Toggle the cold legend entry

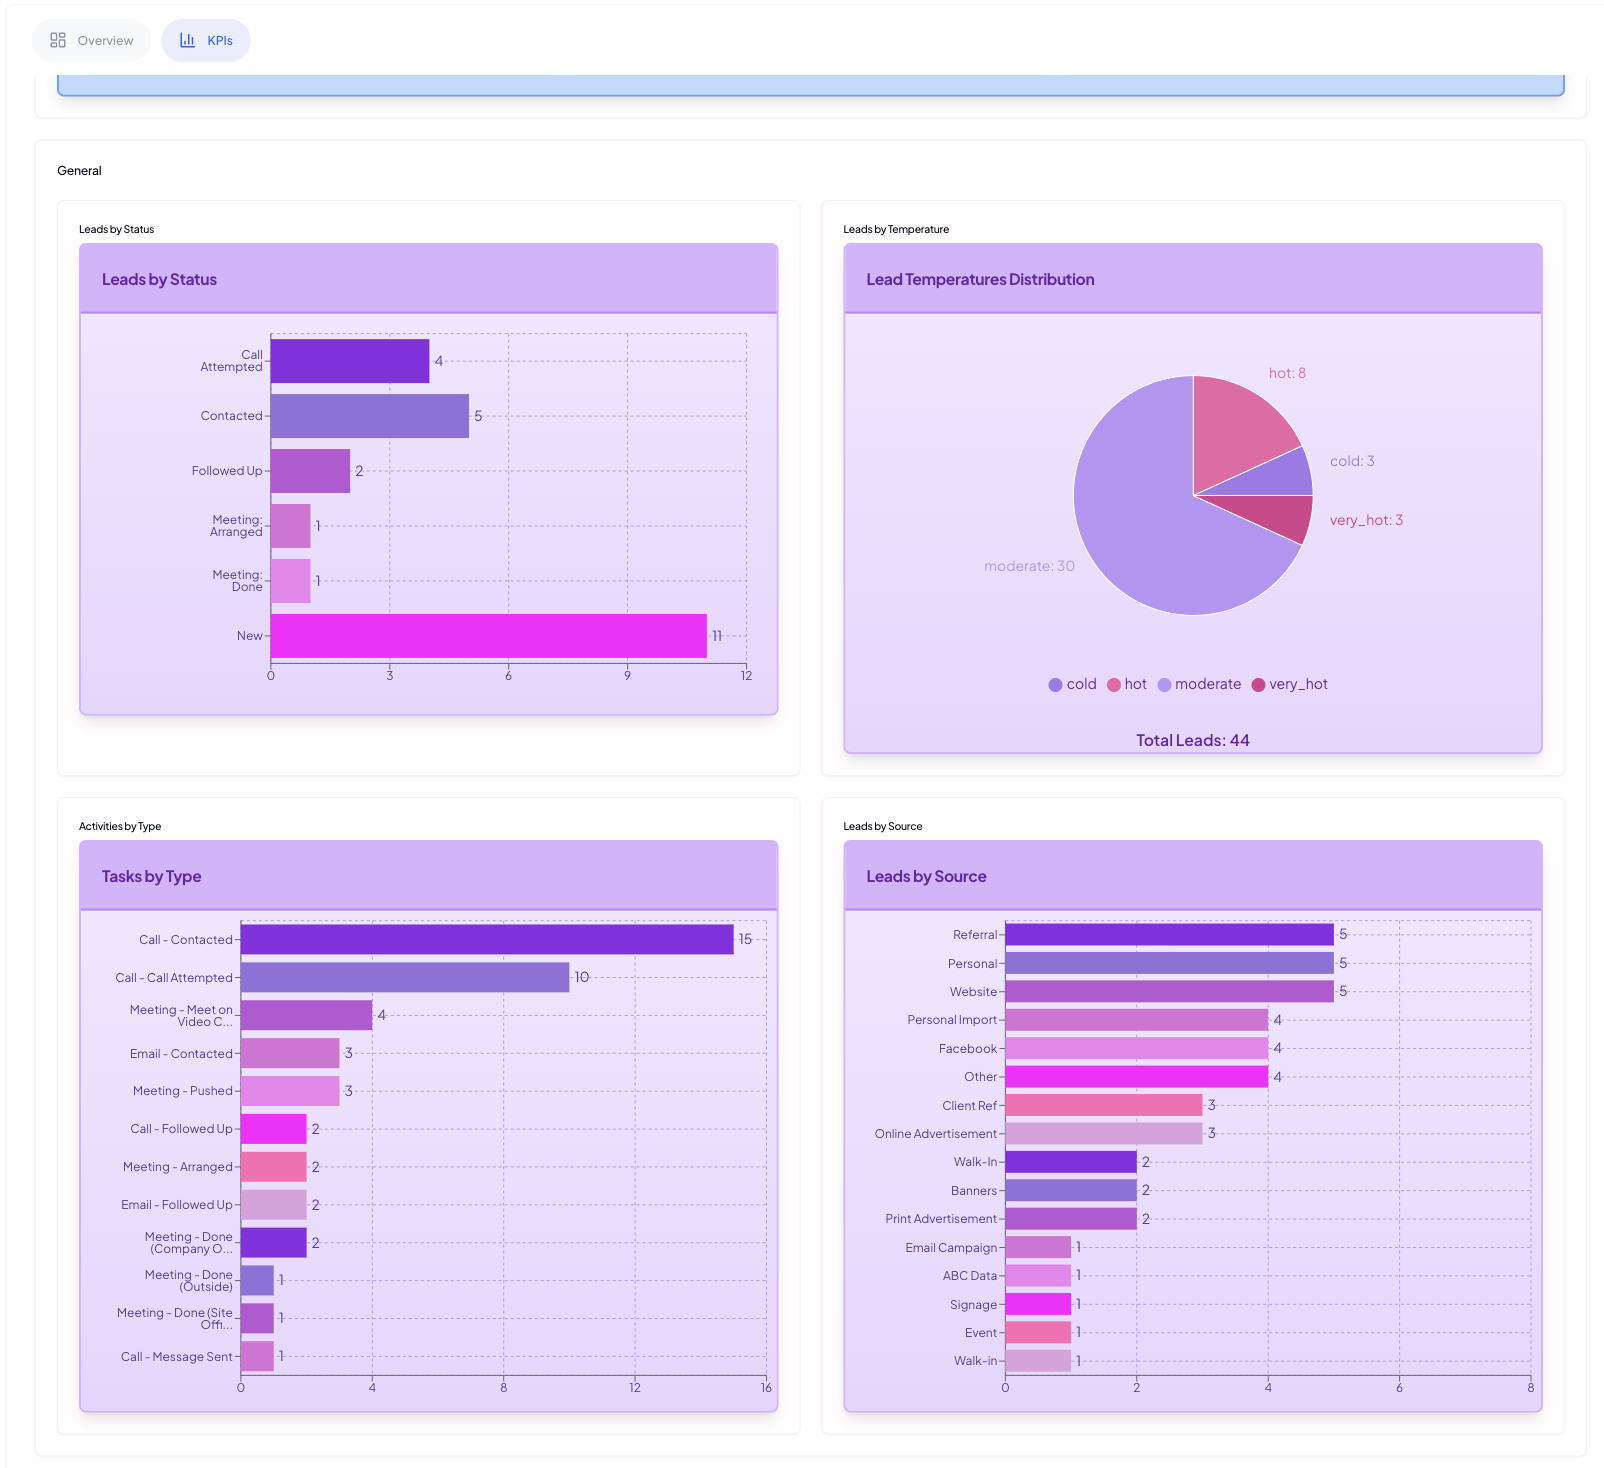1072,684
